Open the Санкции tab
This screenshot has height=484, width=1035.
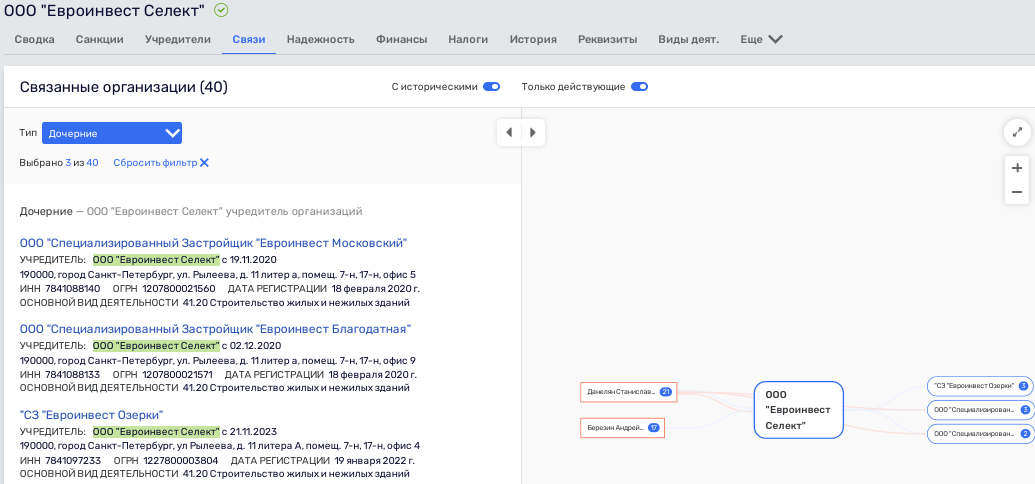click(x=100, y=39)
